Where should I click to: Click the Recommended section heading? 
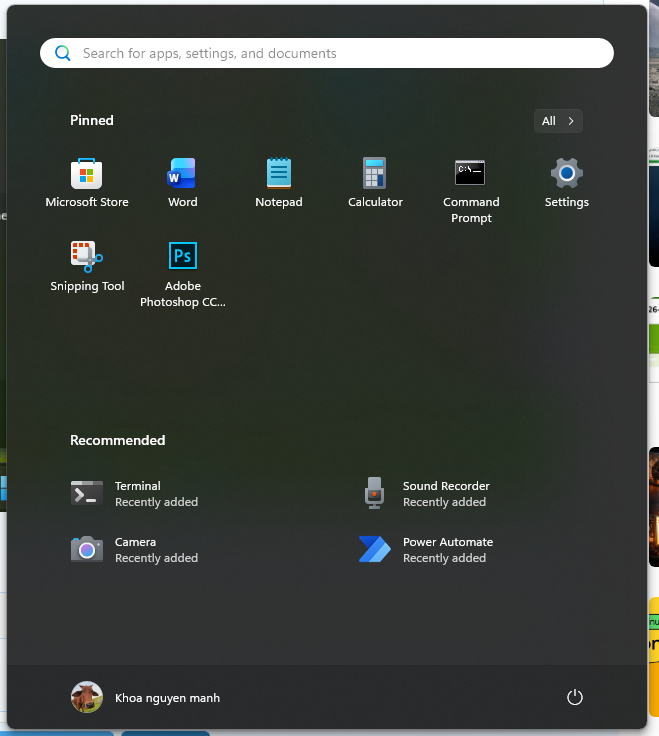[x=117, y=440]
